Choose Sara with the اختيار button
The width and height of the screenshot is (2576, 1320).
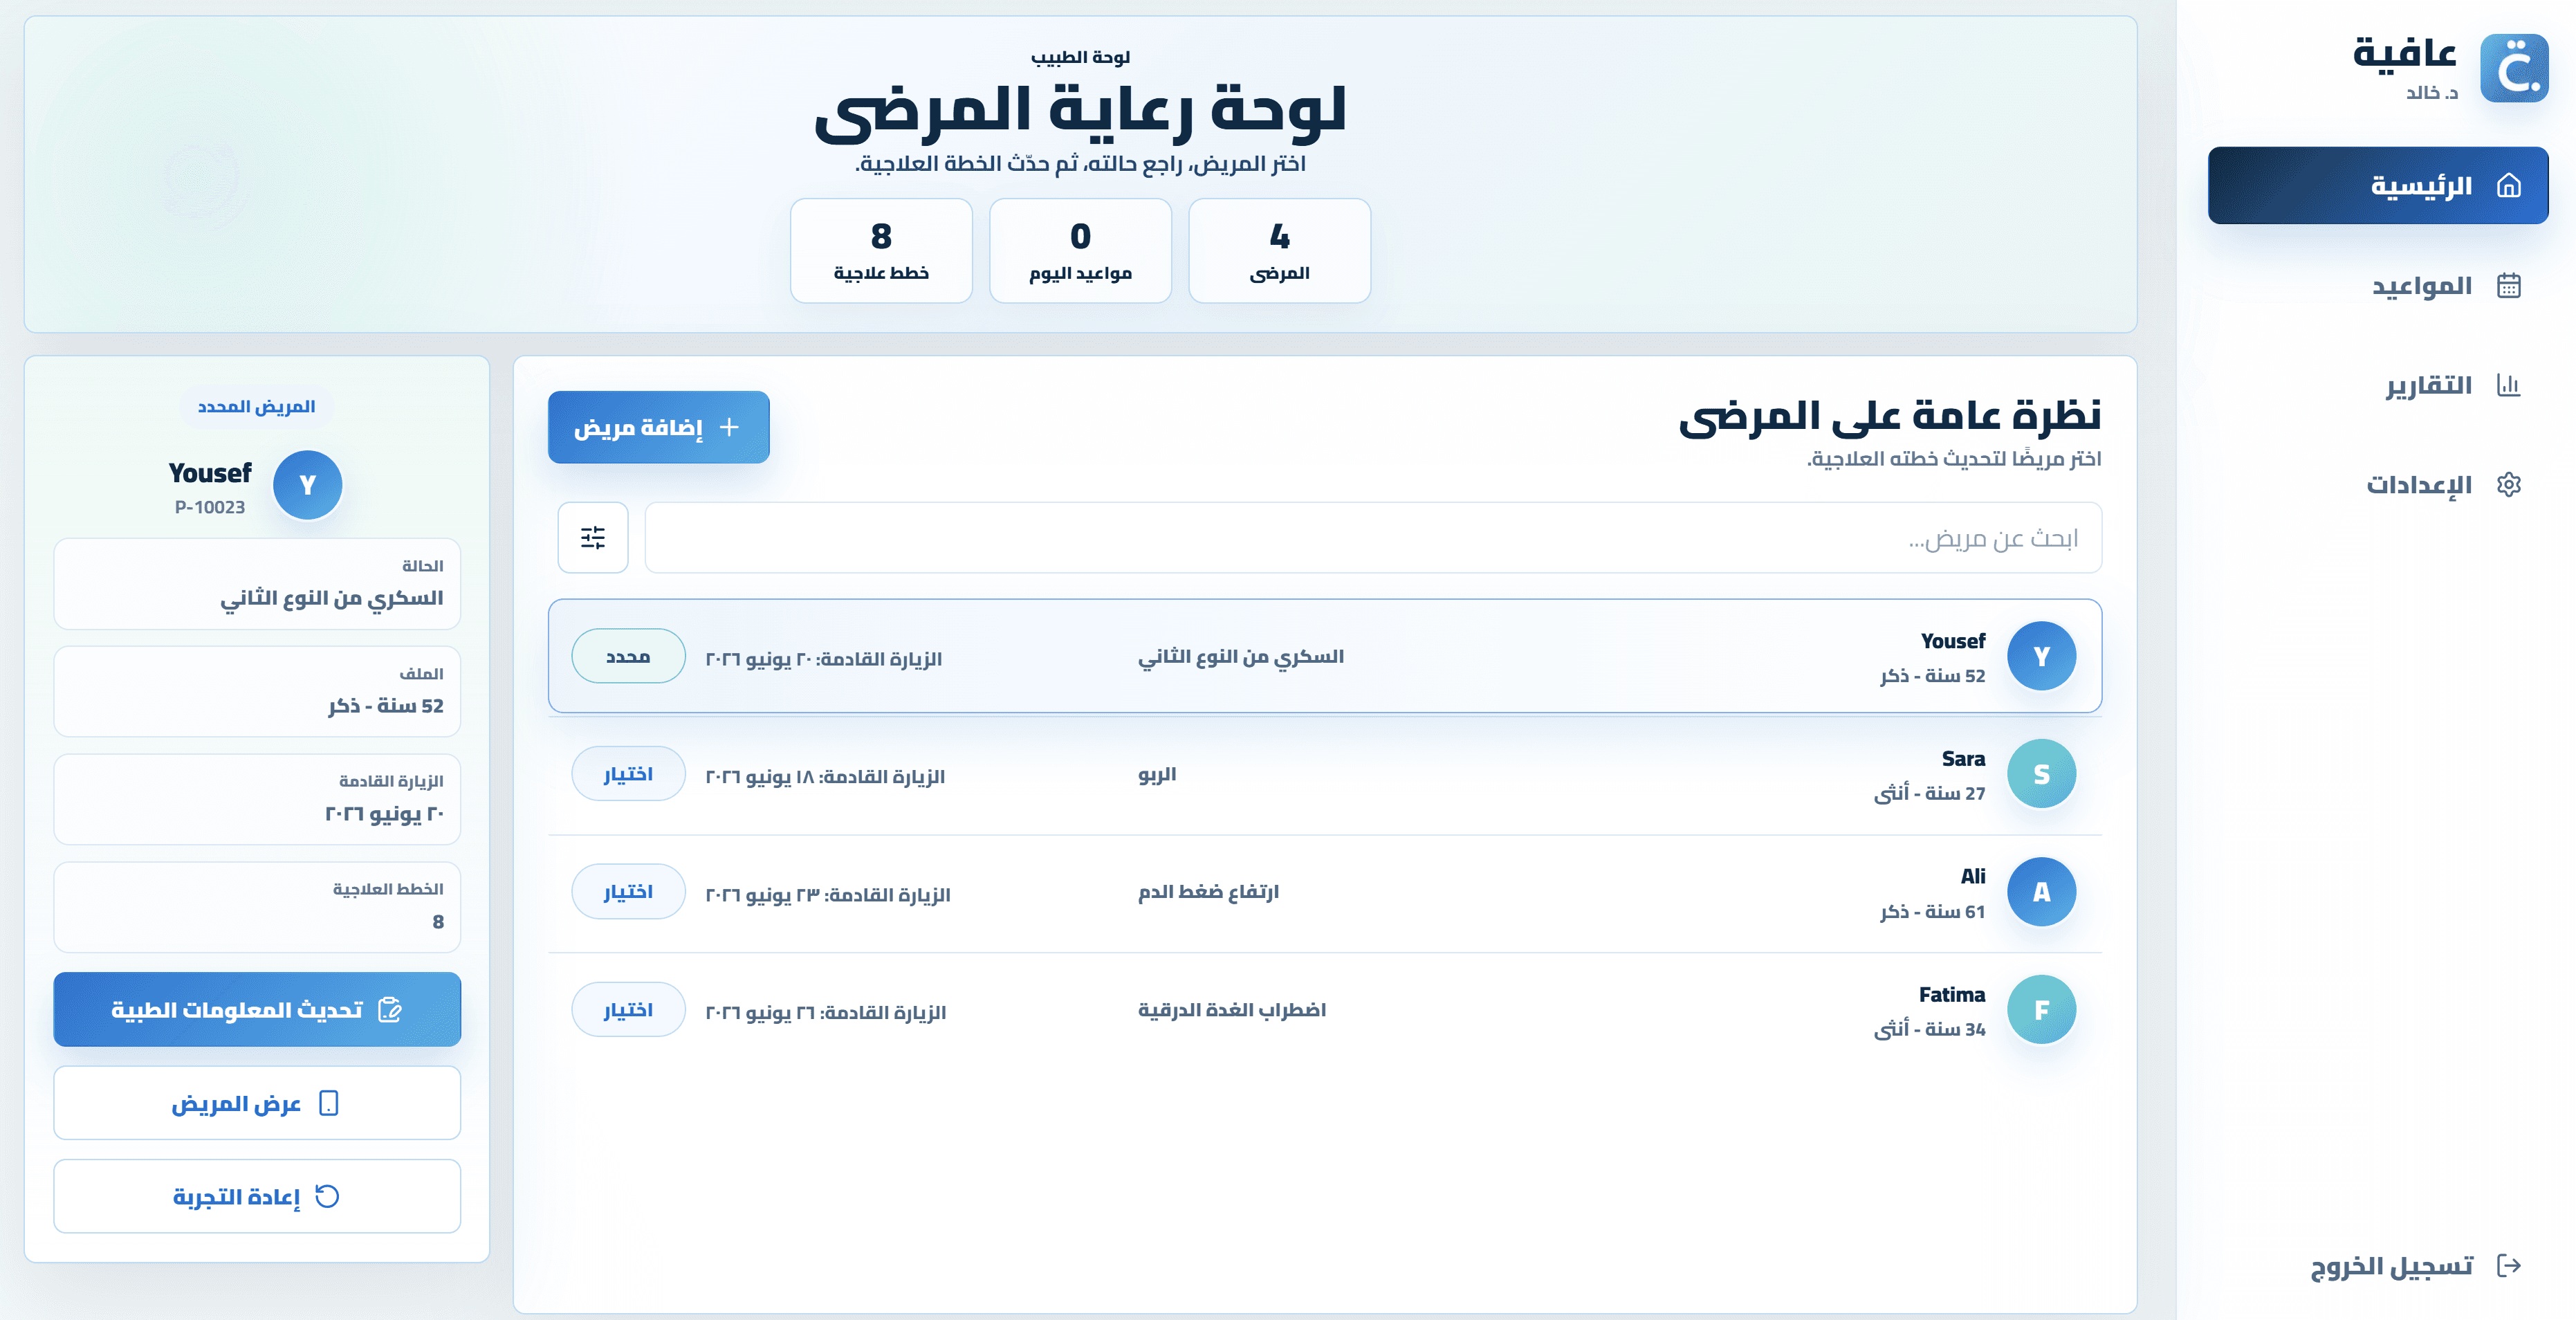[x=628, y=774]
